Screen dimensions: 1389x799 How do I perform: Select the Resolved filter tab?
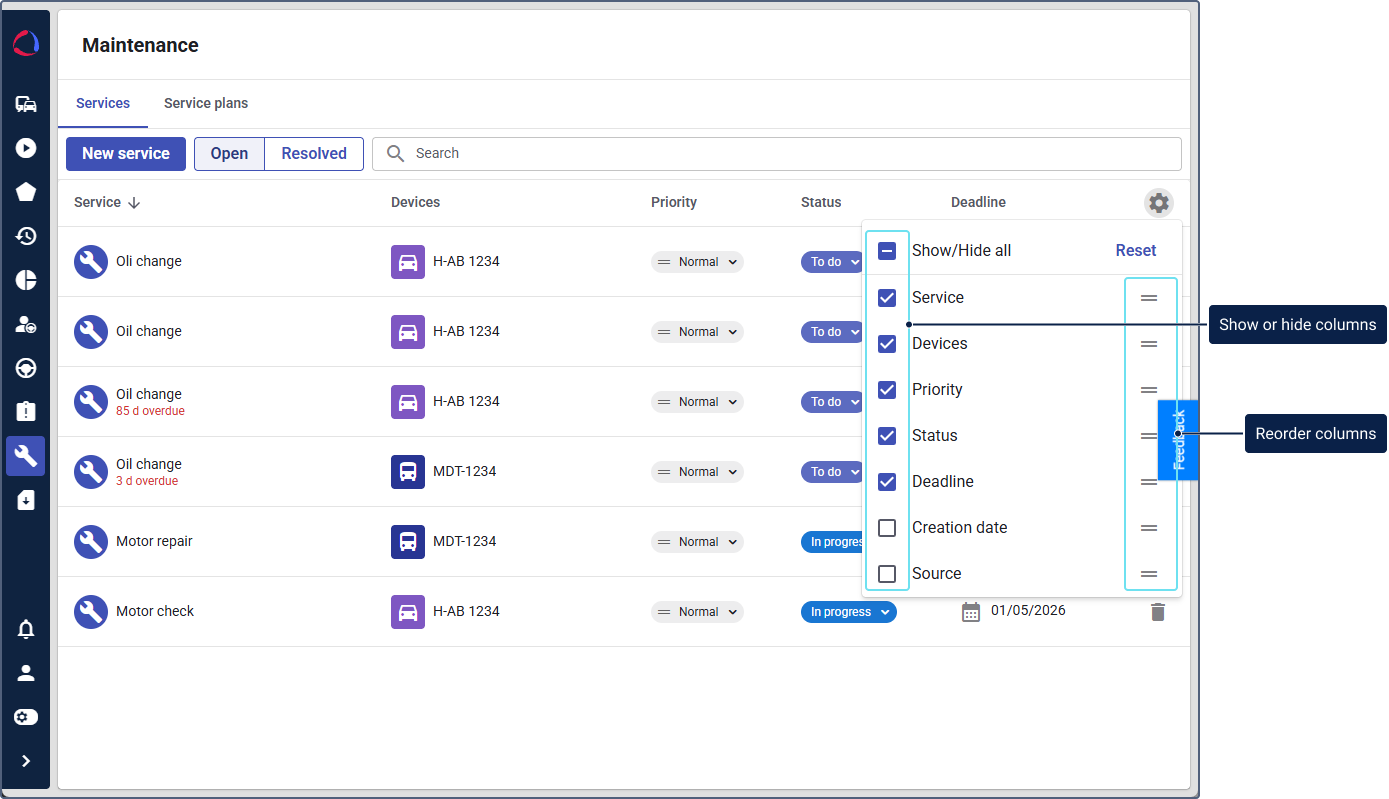click(314, 154)
